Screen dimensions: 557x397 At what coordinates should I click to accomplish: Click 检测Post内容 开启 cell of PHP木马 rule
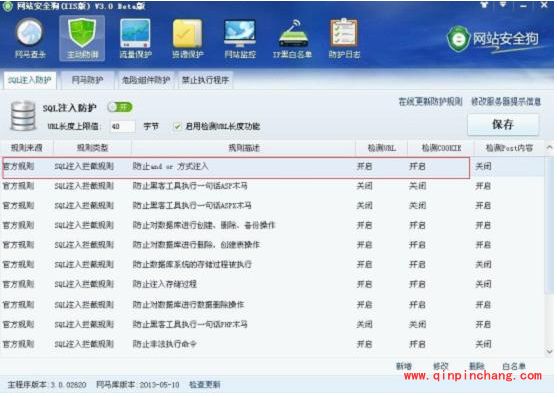point(483,324)
